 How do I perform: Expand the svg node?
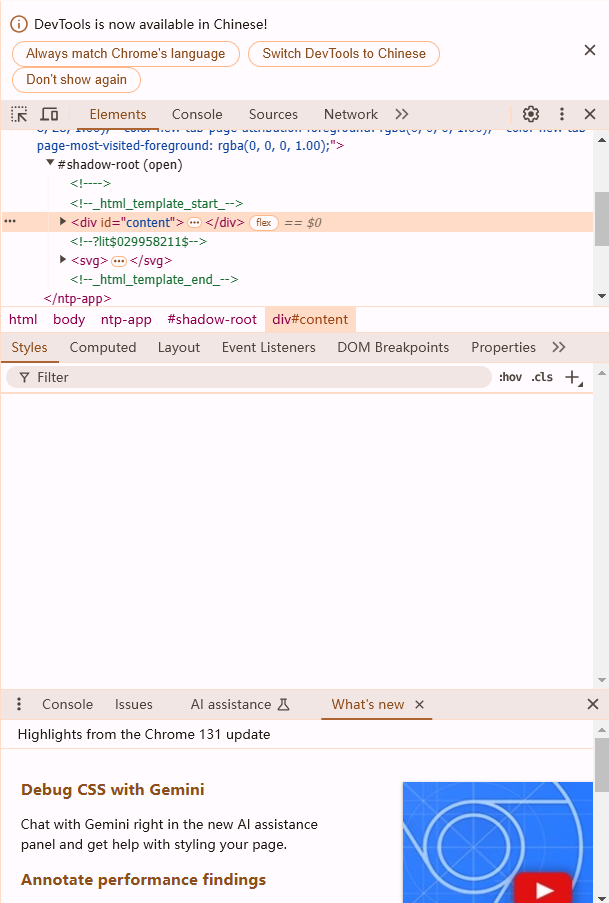click(63, 260)
